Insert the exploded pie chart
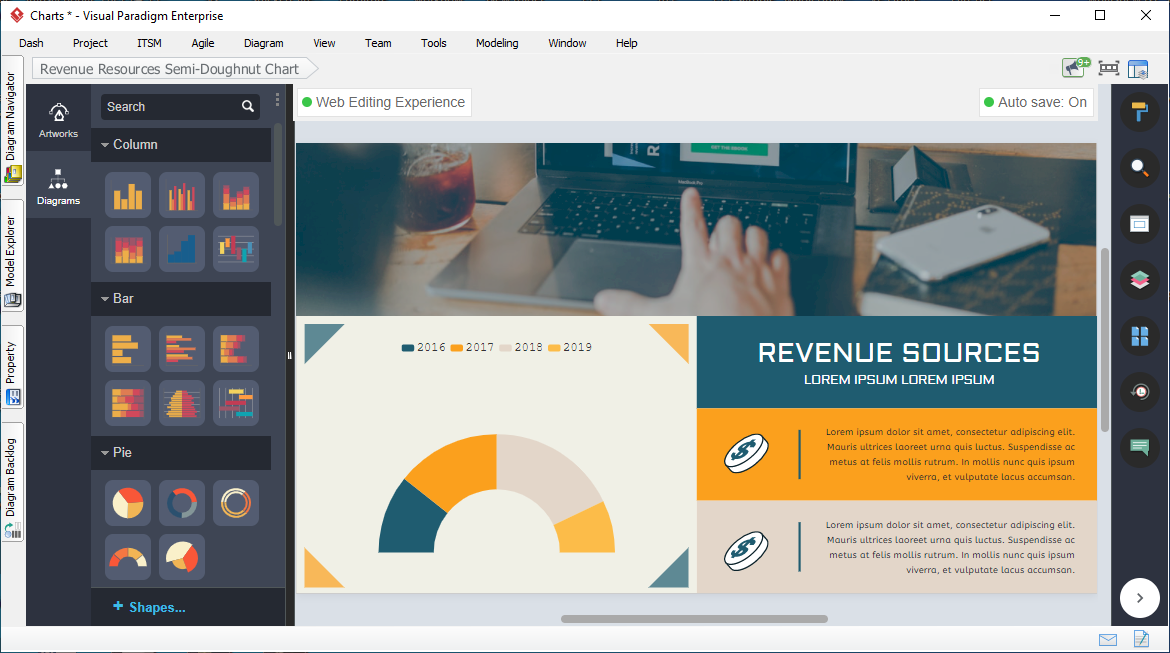This screenshot has width=1170, height=653. [182, 557]
